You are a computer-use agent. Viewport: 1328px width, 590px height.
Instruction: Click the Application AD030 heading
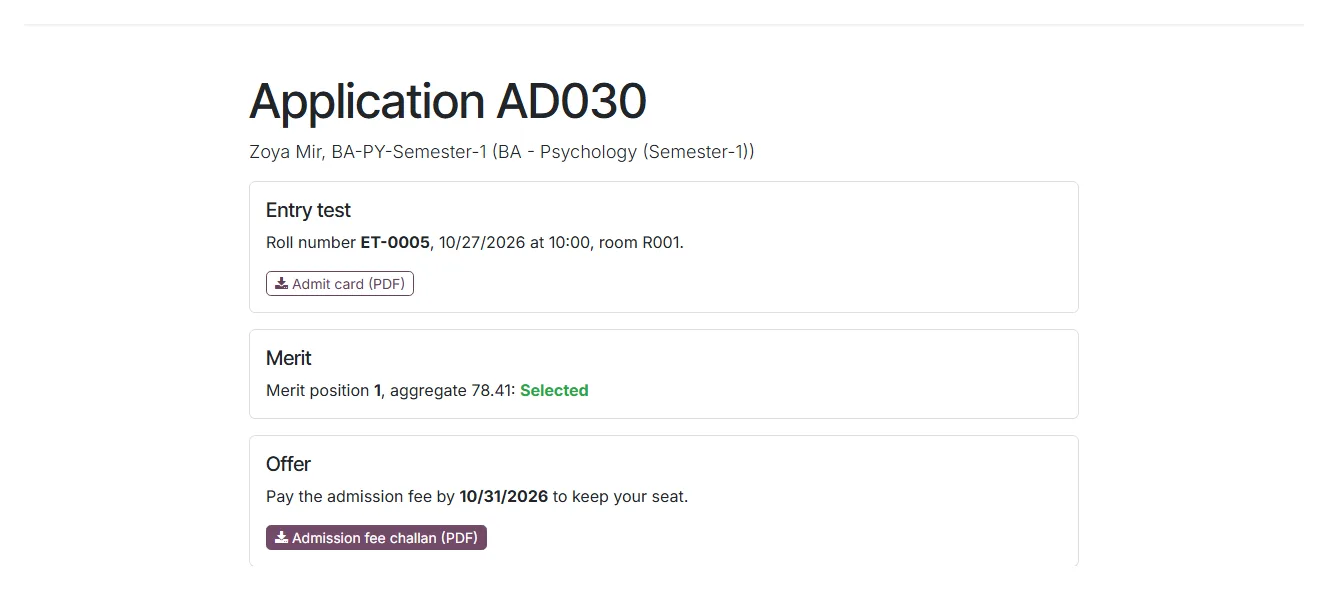tap(448, 101)
